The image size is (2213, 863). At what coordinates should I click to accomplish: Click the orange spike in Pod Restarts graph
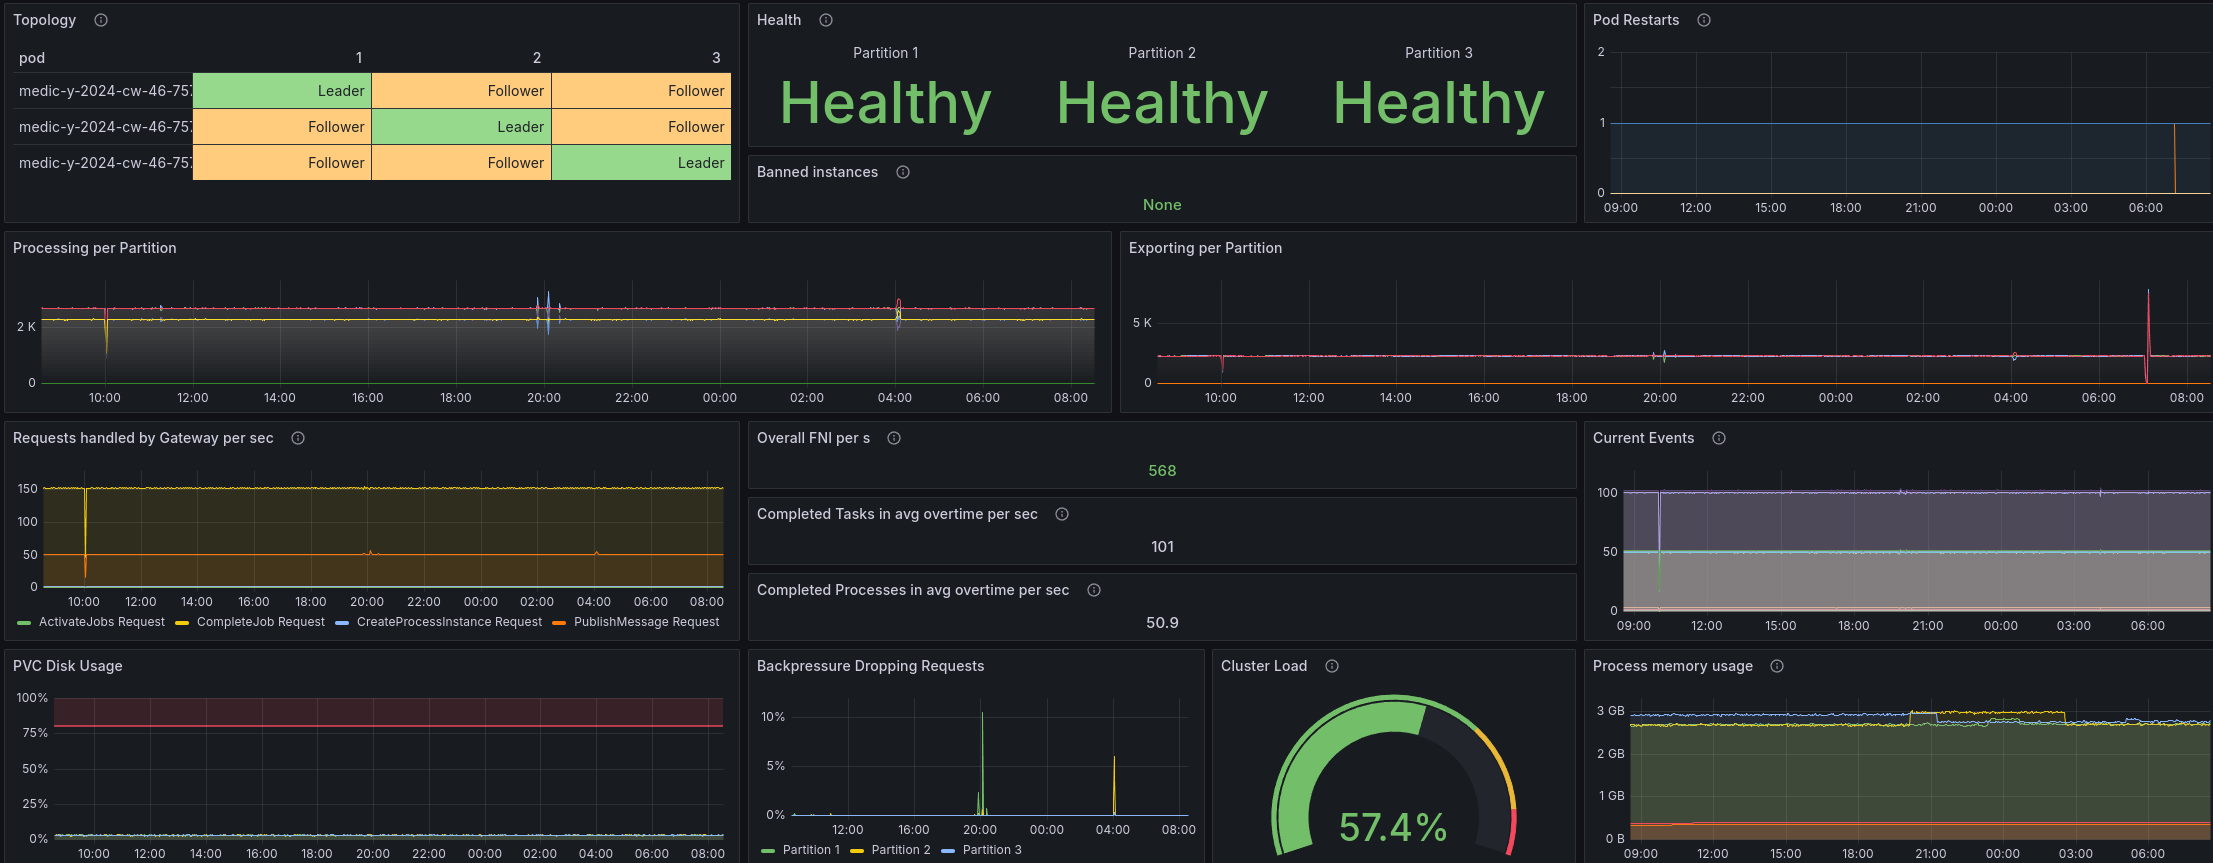2174,158
